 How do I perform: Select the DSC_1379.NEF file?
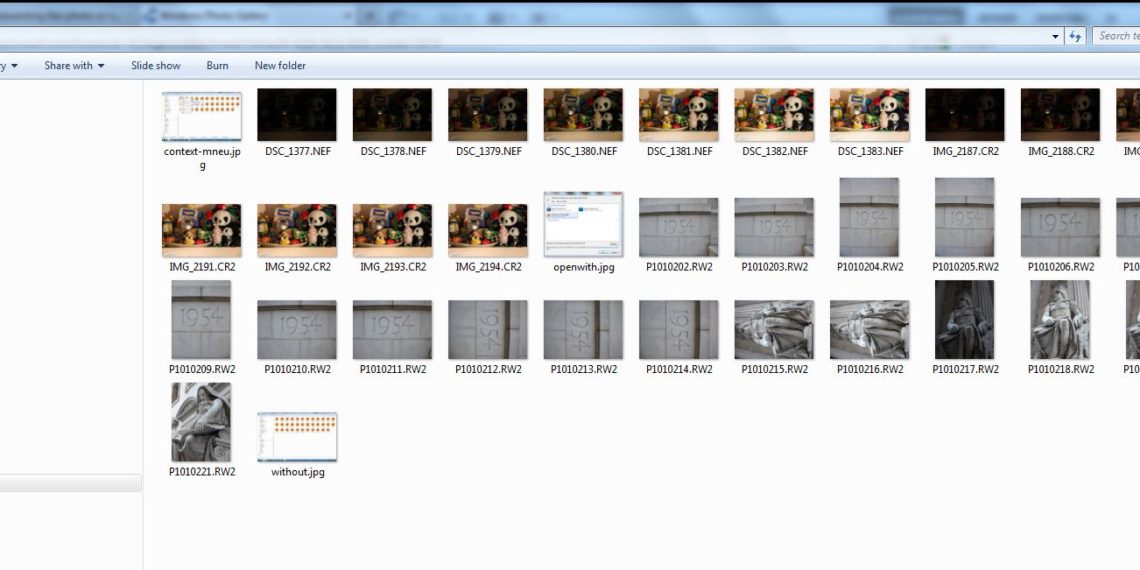point(488,115)
